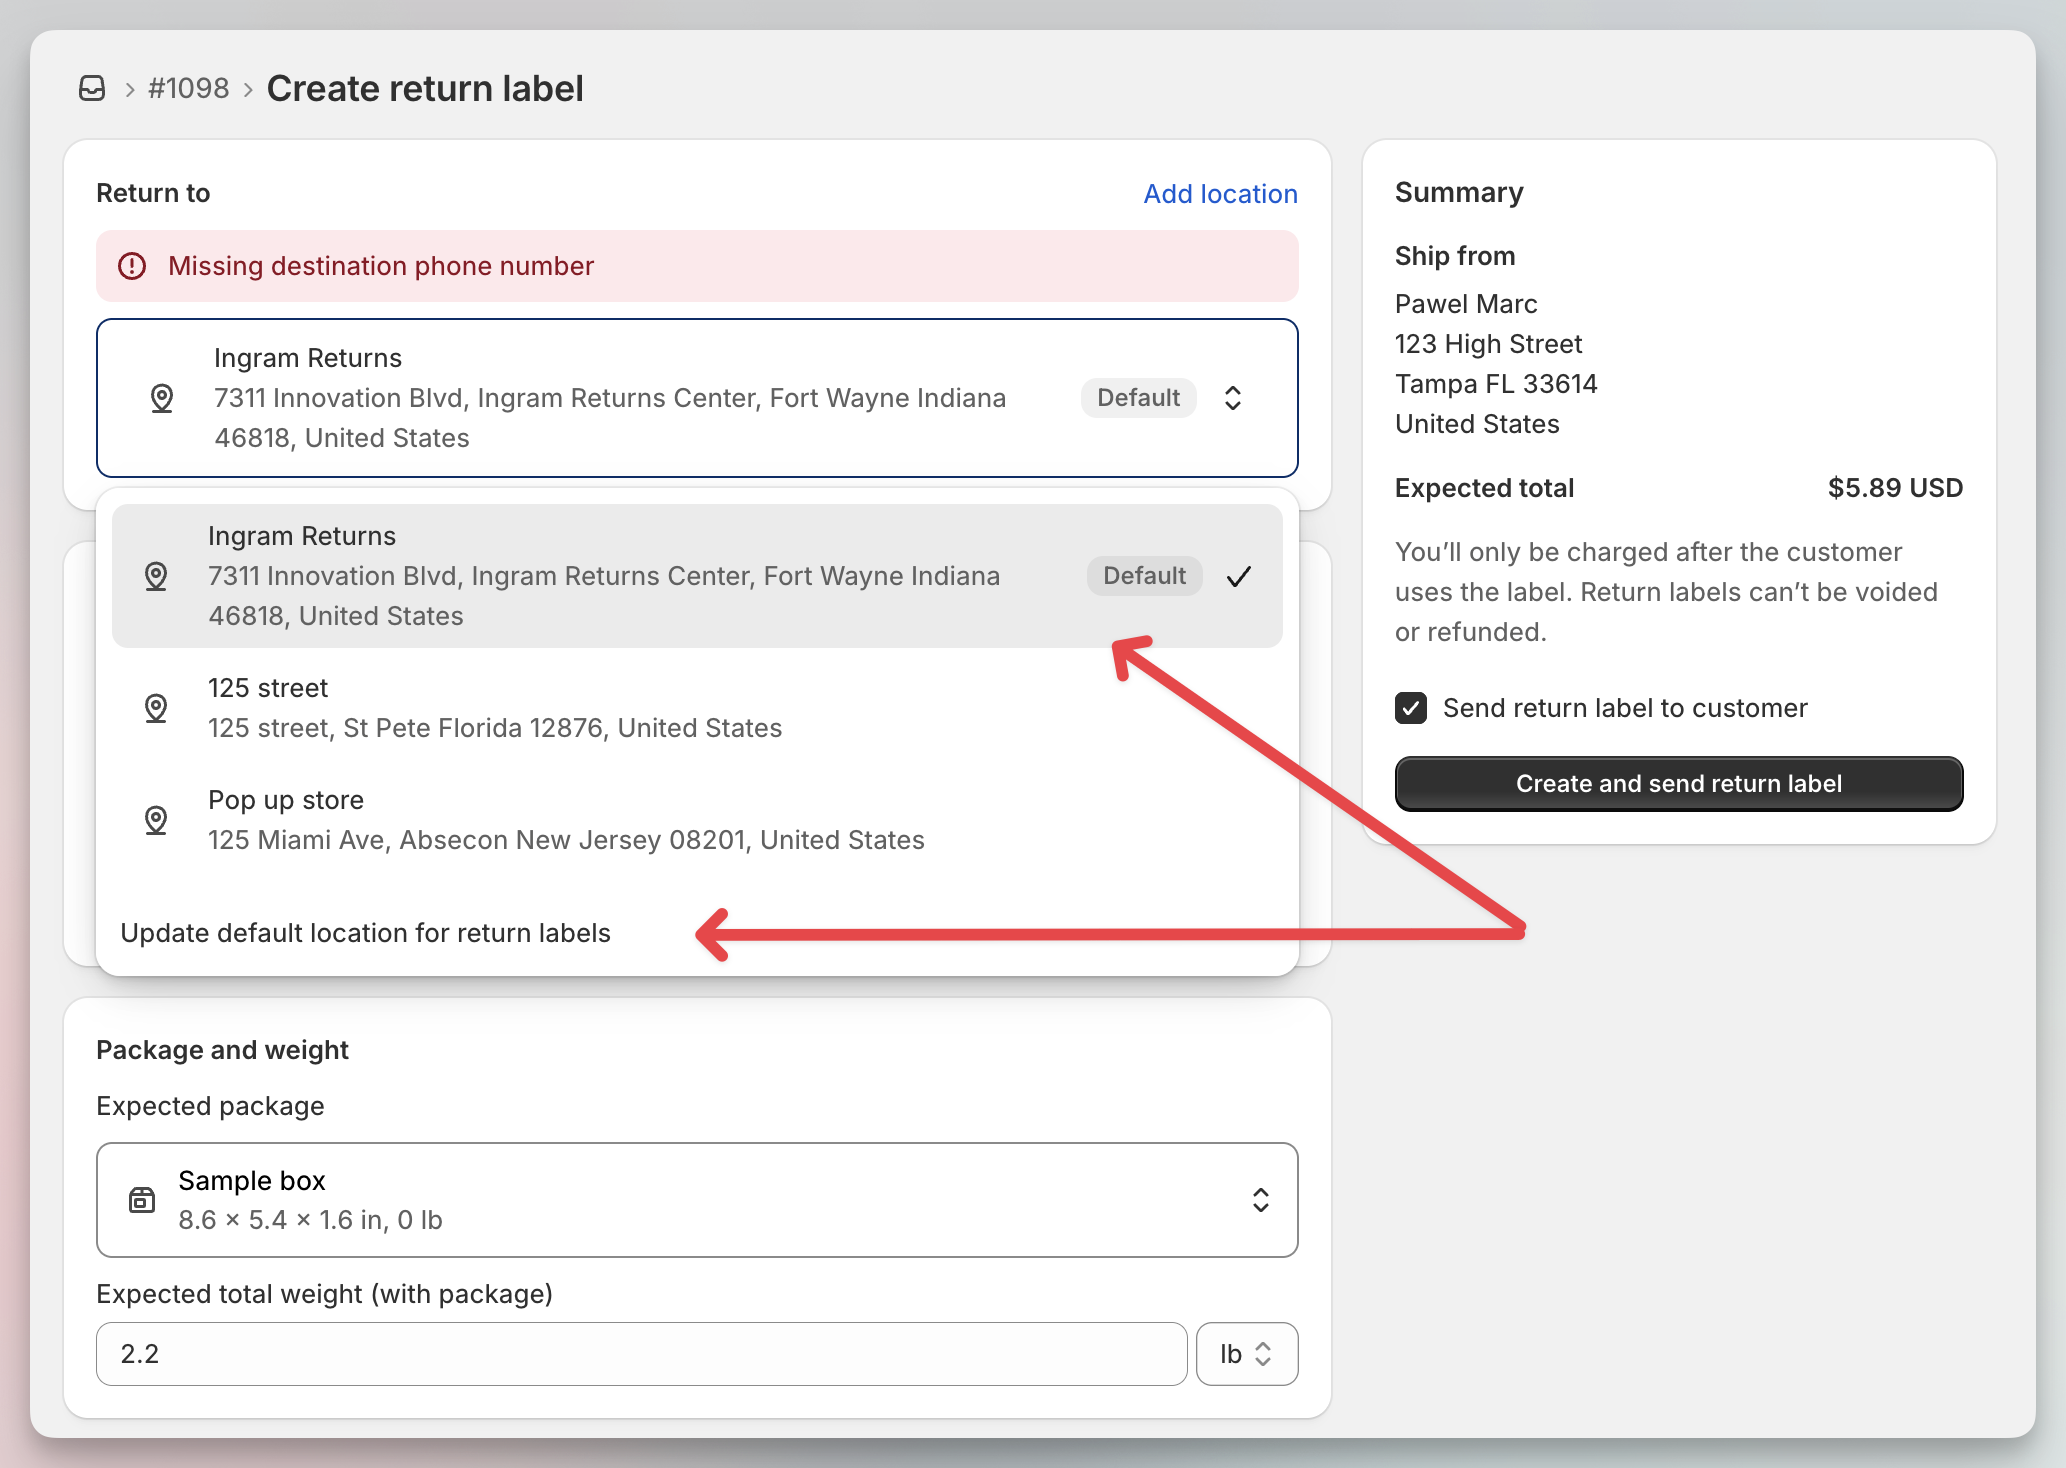This screenshot has width=2066, height=1468.
Task: Go back to order #1098
Action: (188, 88)
